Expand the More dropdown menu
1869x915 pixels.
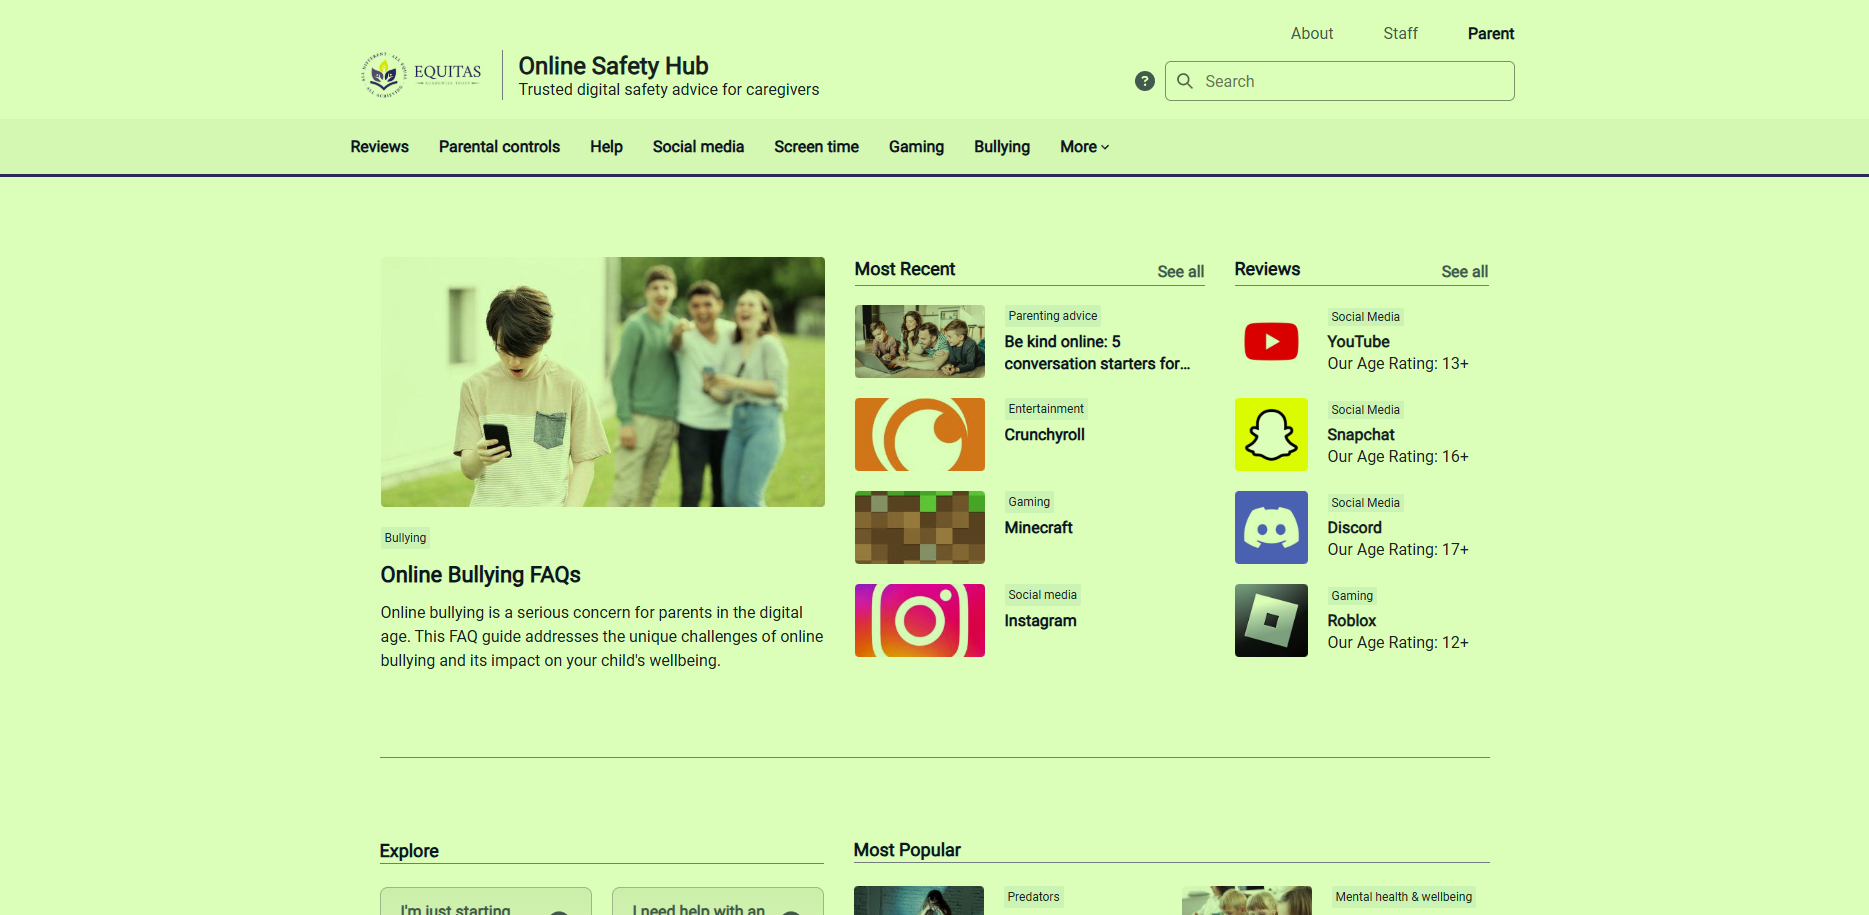pos(1084,147)
